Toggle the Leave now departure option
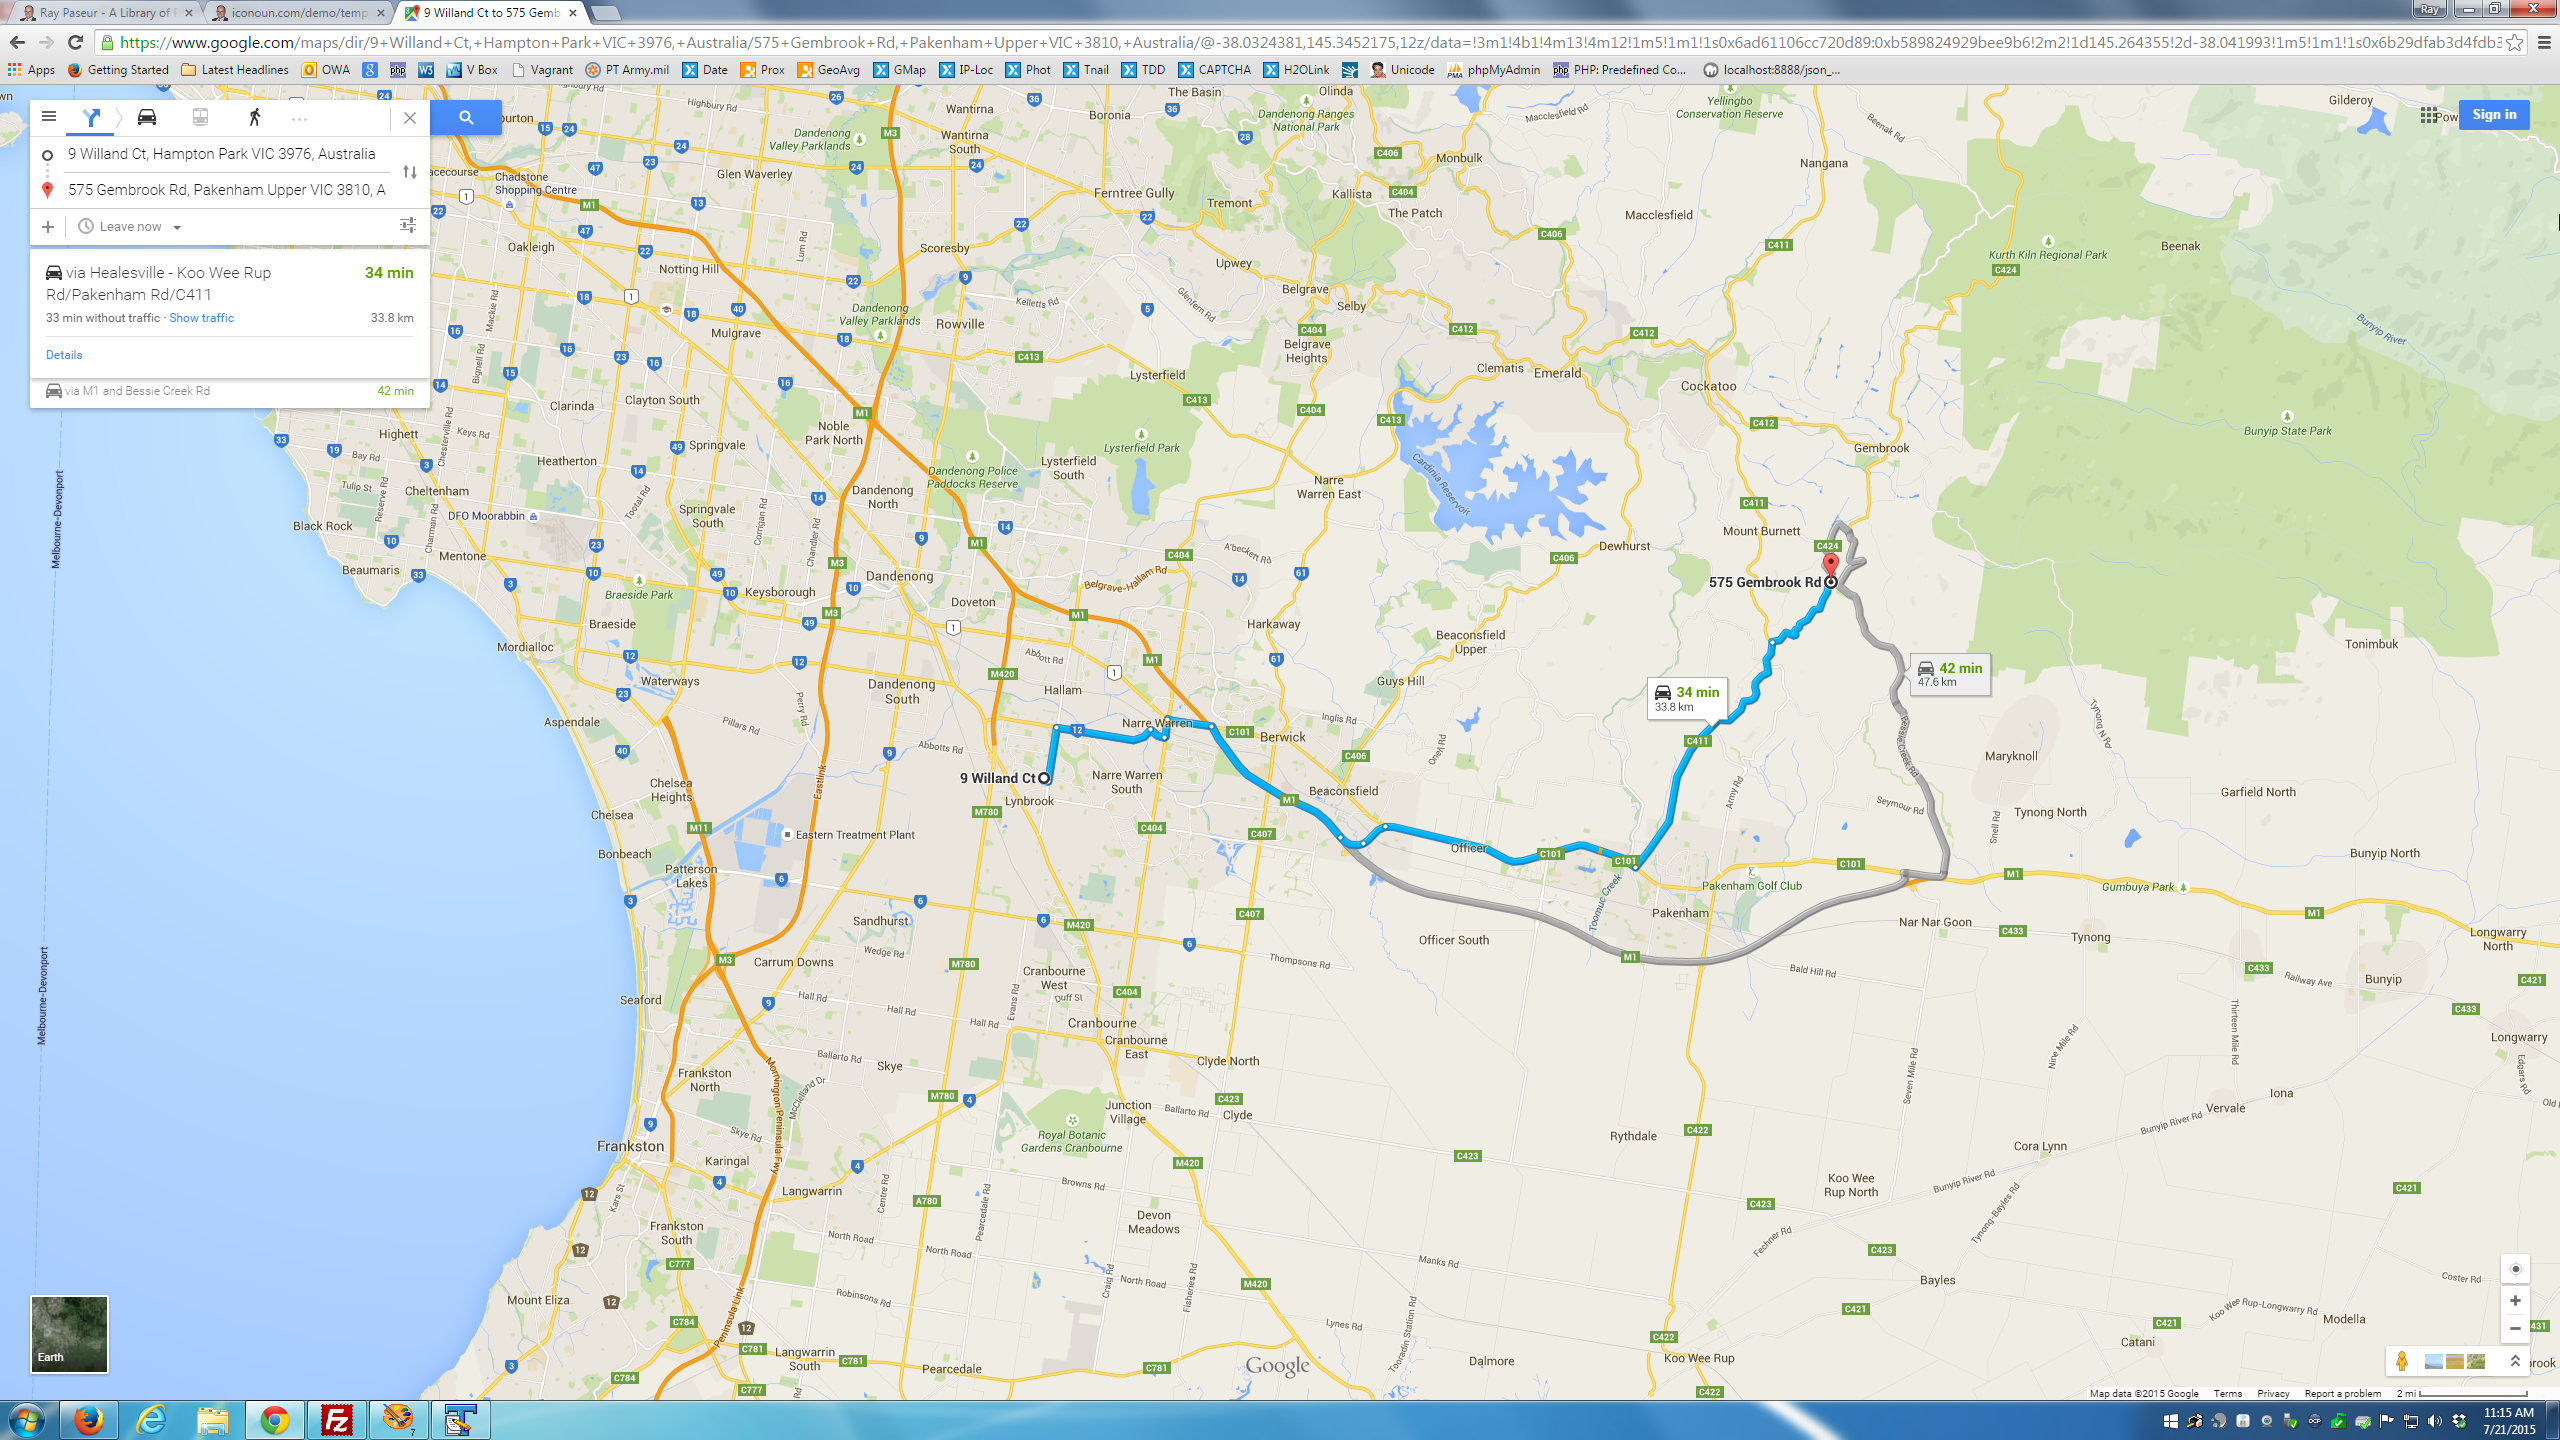The width and height of the screenshot is (2560, 1440). [132, 225]
